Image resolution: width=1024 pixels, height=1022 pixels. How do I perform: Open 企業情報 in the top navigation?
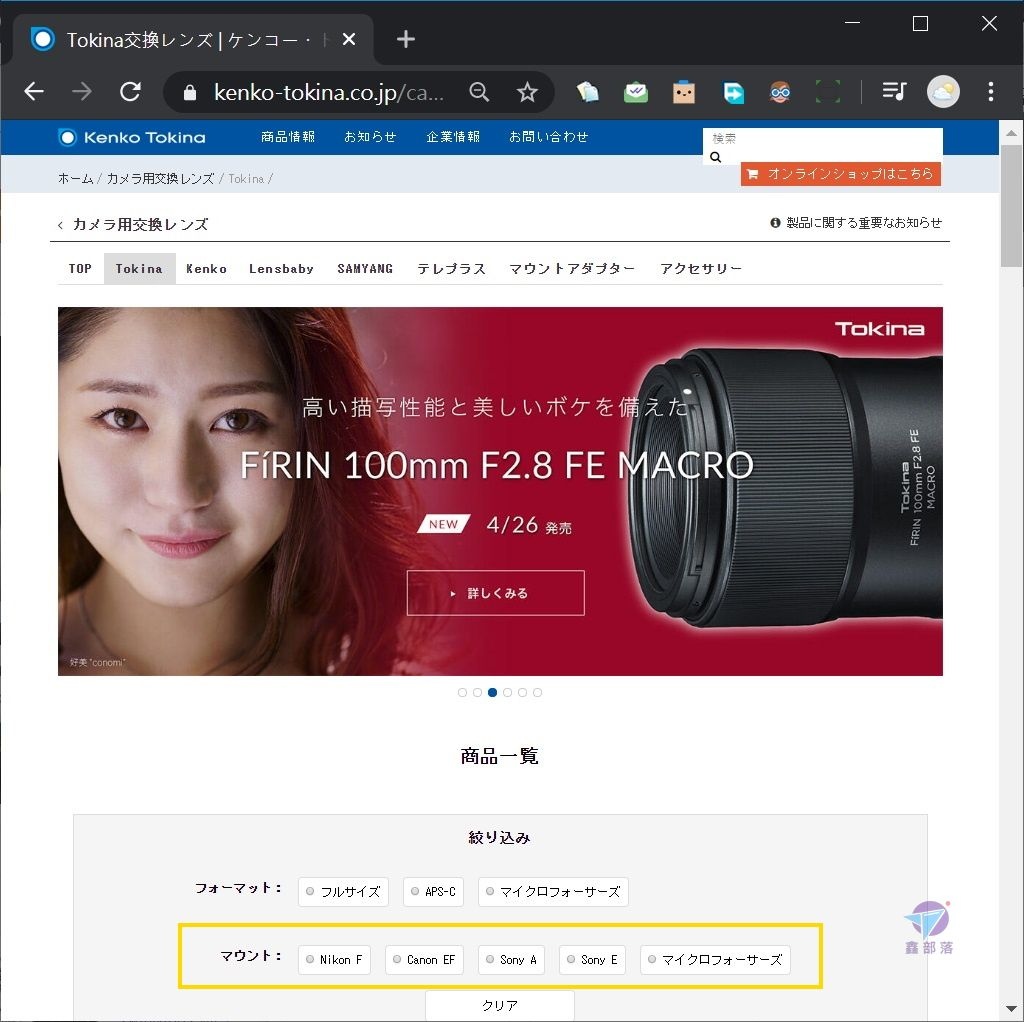[x=453, y=136]
